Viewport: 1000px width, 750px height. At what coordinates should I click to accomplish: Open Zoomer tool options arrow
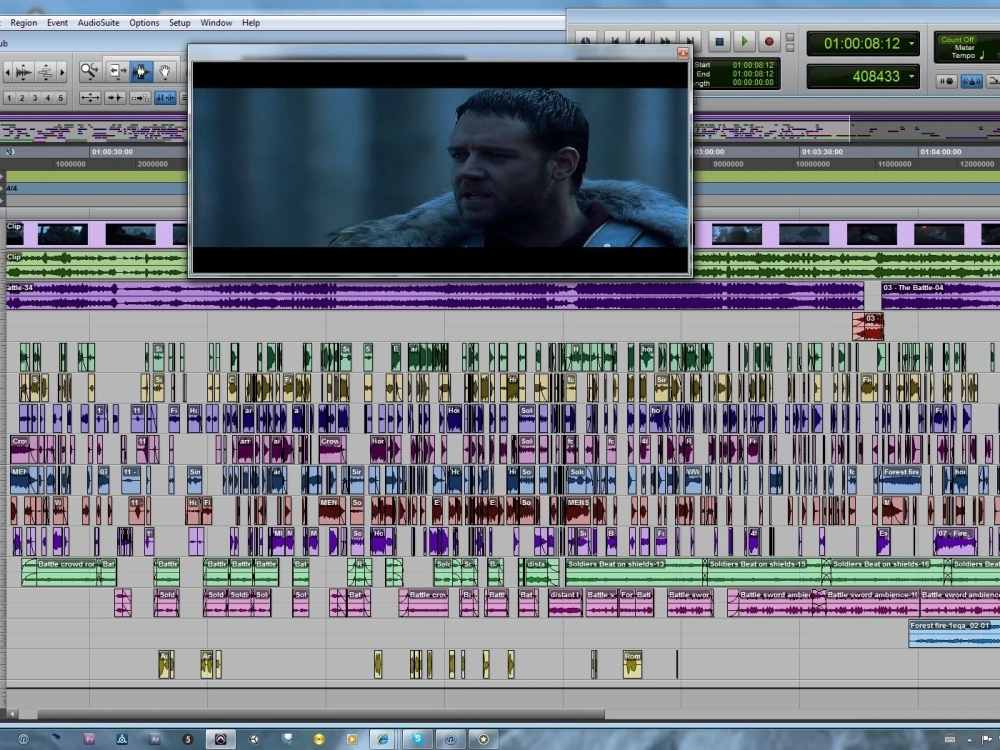(x=89, y=80)
